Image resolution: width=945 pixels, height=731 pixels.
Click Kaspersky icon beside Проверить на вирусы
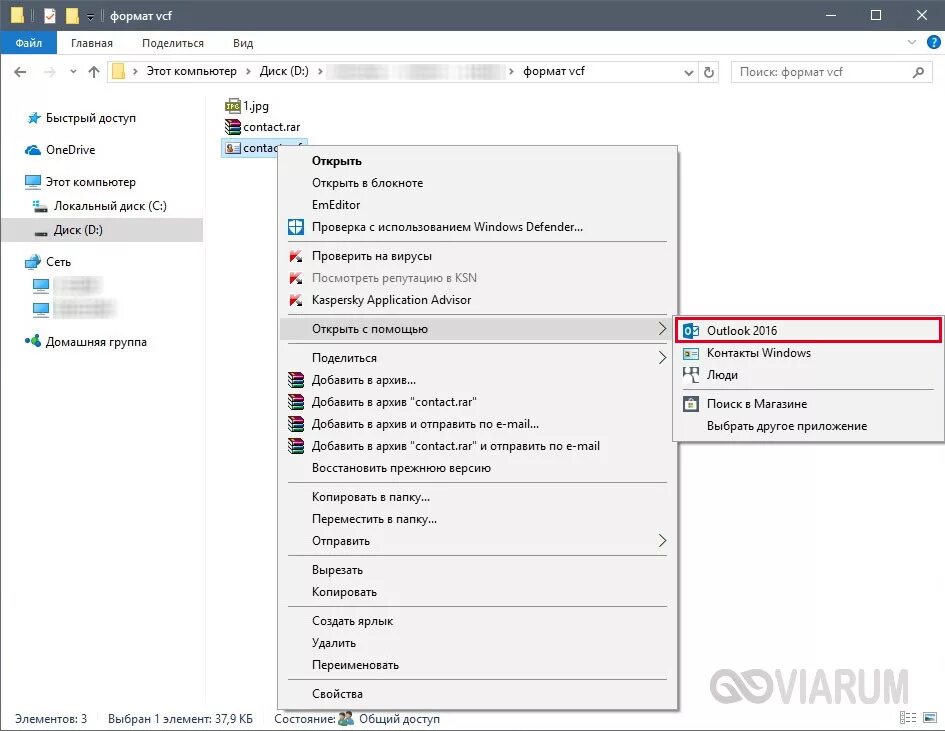[296, 256]
